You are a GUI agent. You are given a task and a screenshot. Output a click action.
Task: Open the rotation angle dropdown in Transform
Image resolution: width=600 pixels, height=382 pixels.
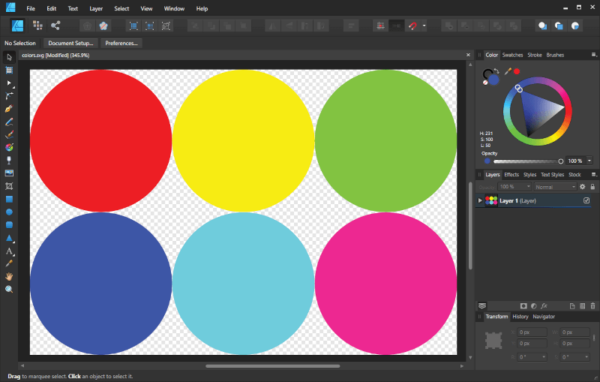click(x=544, y=357)
